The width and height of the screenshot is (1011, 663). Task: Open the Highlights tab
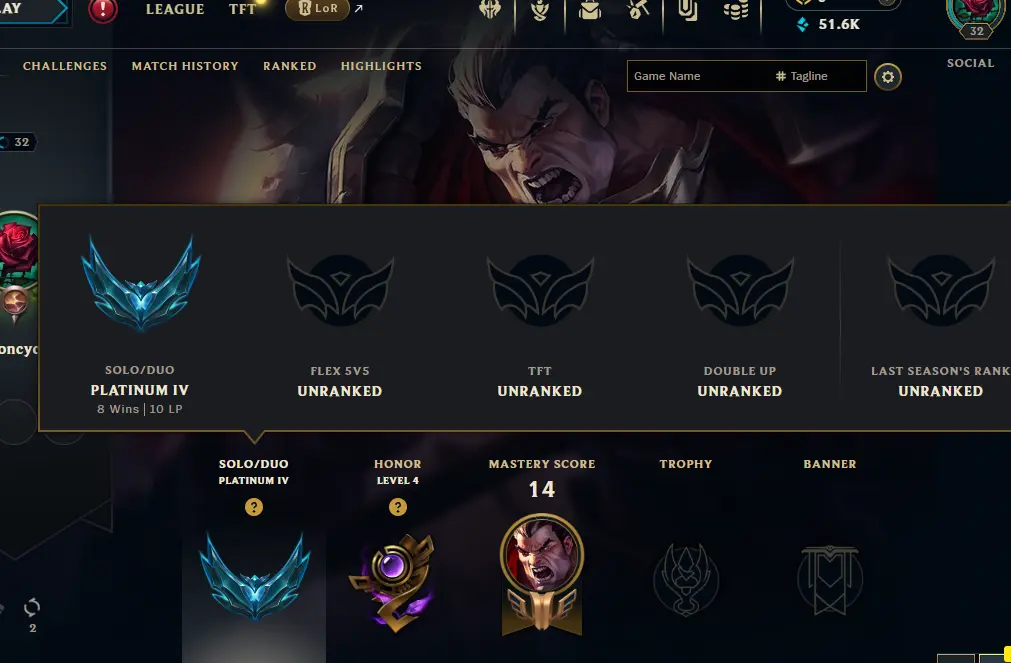point(381,66)
